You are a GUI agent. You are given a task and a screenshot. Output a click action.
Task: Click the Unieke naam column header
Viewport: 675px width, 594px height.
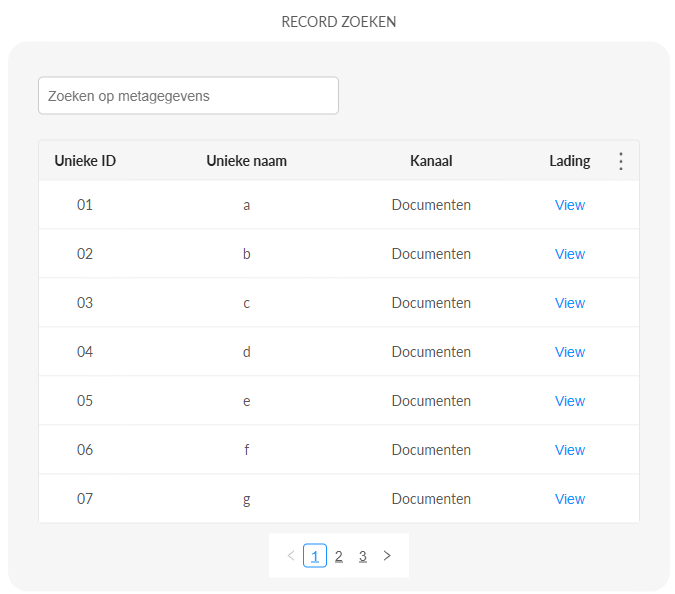pyautogui.click(x=246, y=161)
